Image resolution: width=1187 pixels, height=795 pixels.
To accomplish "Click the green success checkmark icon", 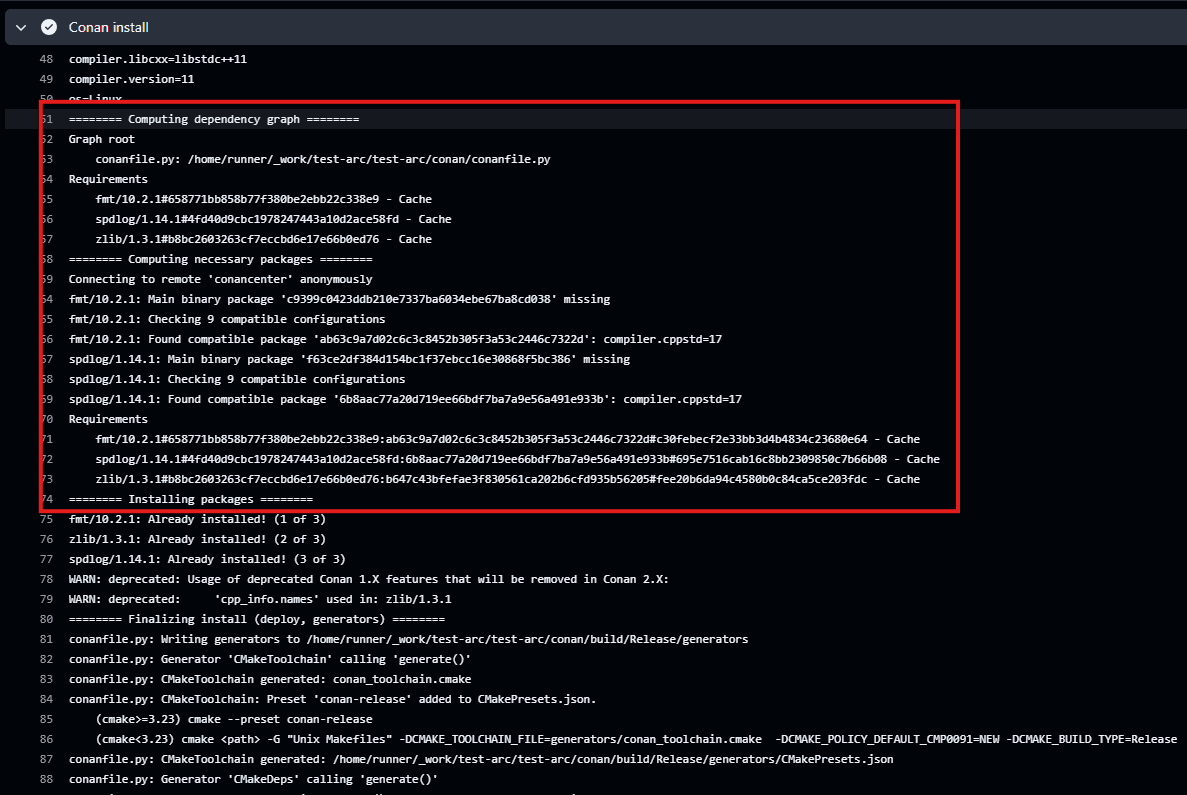I will 48,27.
